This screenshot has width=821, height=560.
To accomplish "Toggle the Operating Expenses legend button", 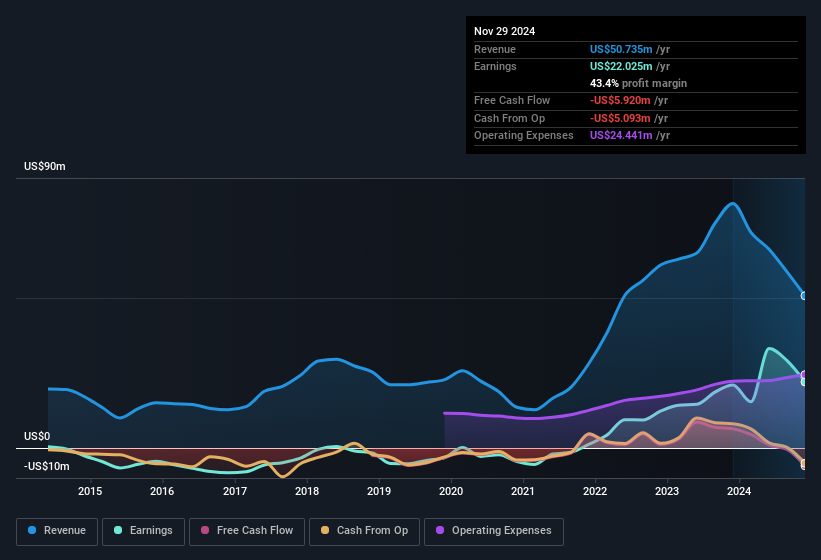I will click(494, 531).
